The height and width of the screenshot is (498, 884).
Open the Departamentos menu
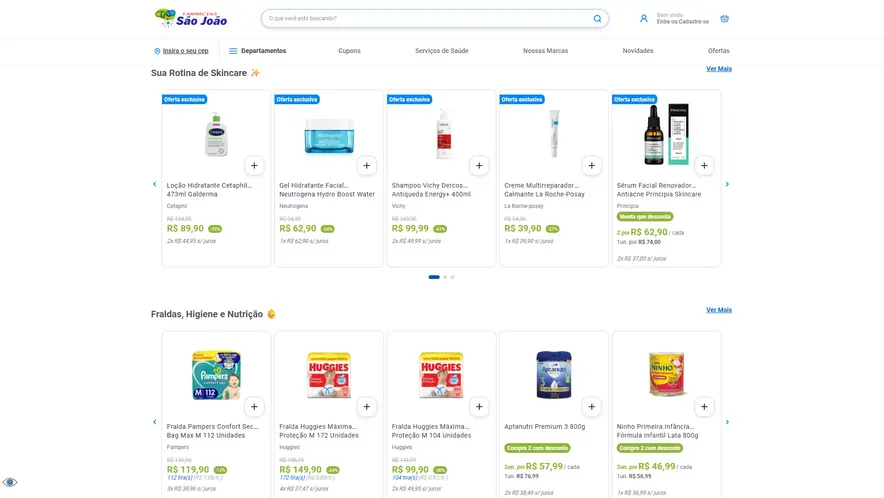click(258, 51)
